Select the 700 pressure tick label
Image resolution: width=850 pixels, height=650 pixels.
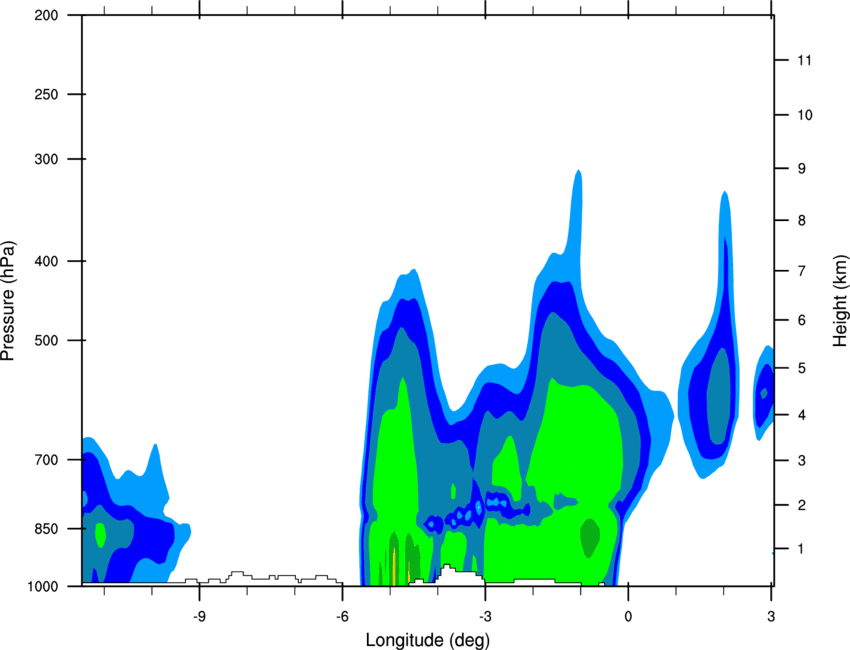(x=46, y=460)
